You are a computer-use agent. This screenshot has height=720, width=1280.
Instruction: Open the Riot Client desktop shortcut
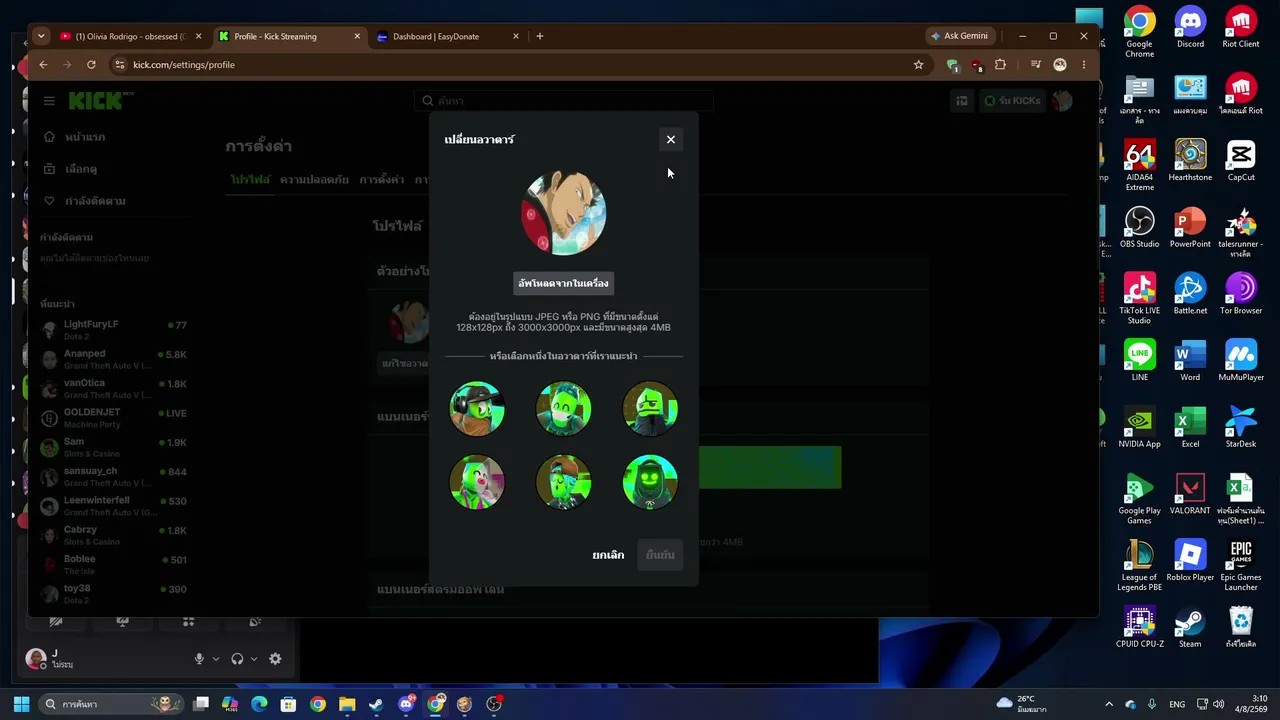(x=1241, y=29)
